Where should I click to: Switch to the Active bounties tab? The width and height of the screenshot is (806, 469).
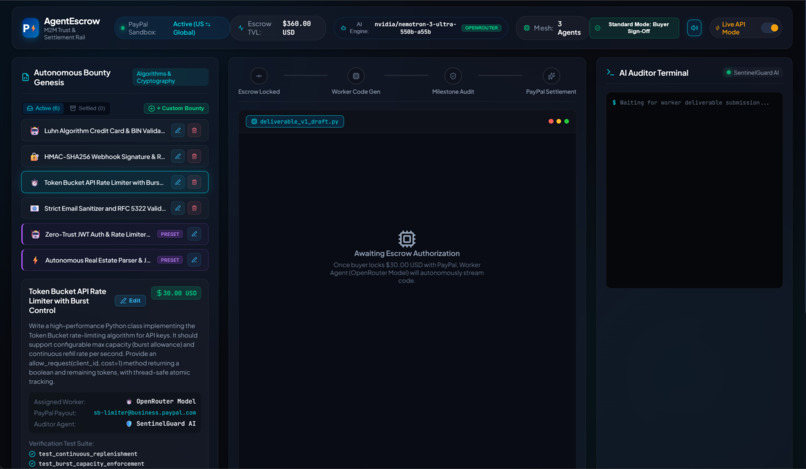pos(44,108)
